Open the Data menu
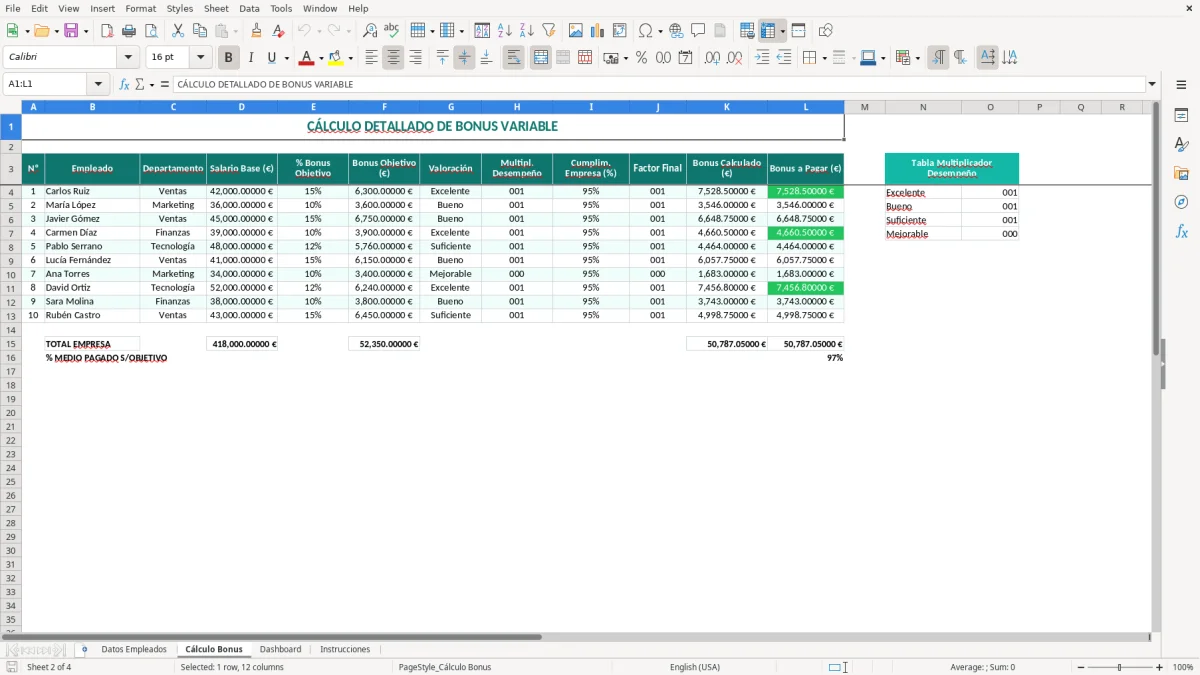This screenshot has height=675, width=1200. [249, 8]
